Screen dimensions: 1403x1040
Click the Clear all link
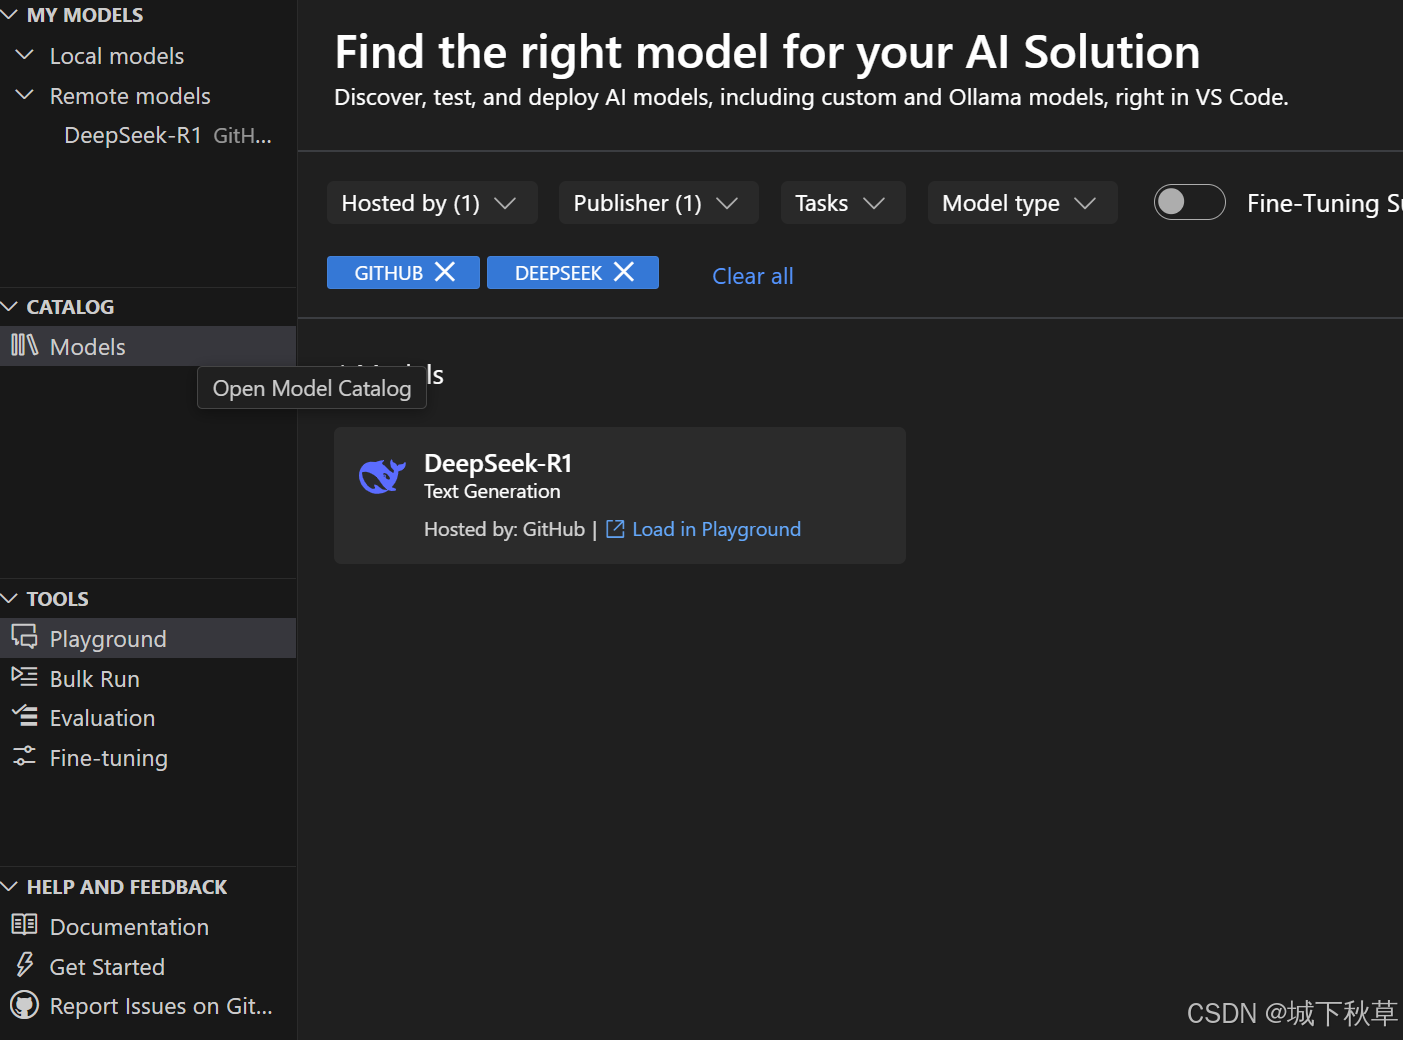tap(752, 276)
